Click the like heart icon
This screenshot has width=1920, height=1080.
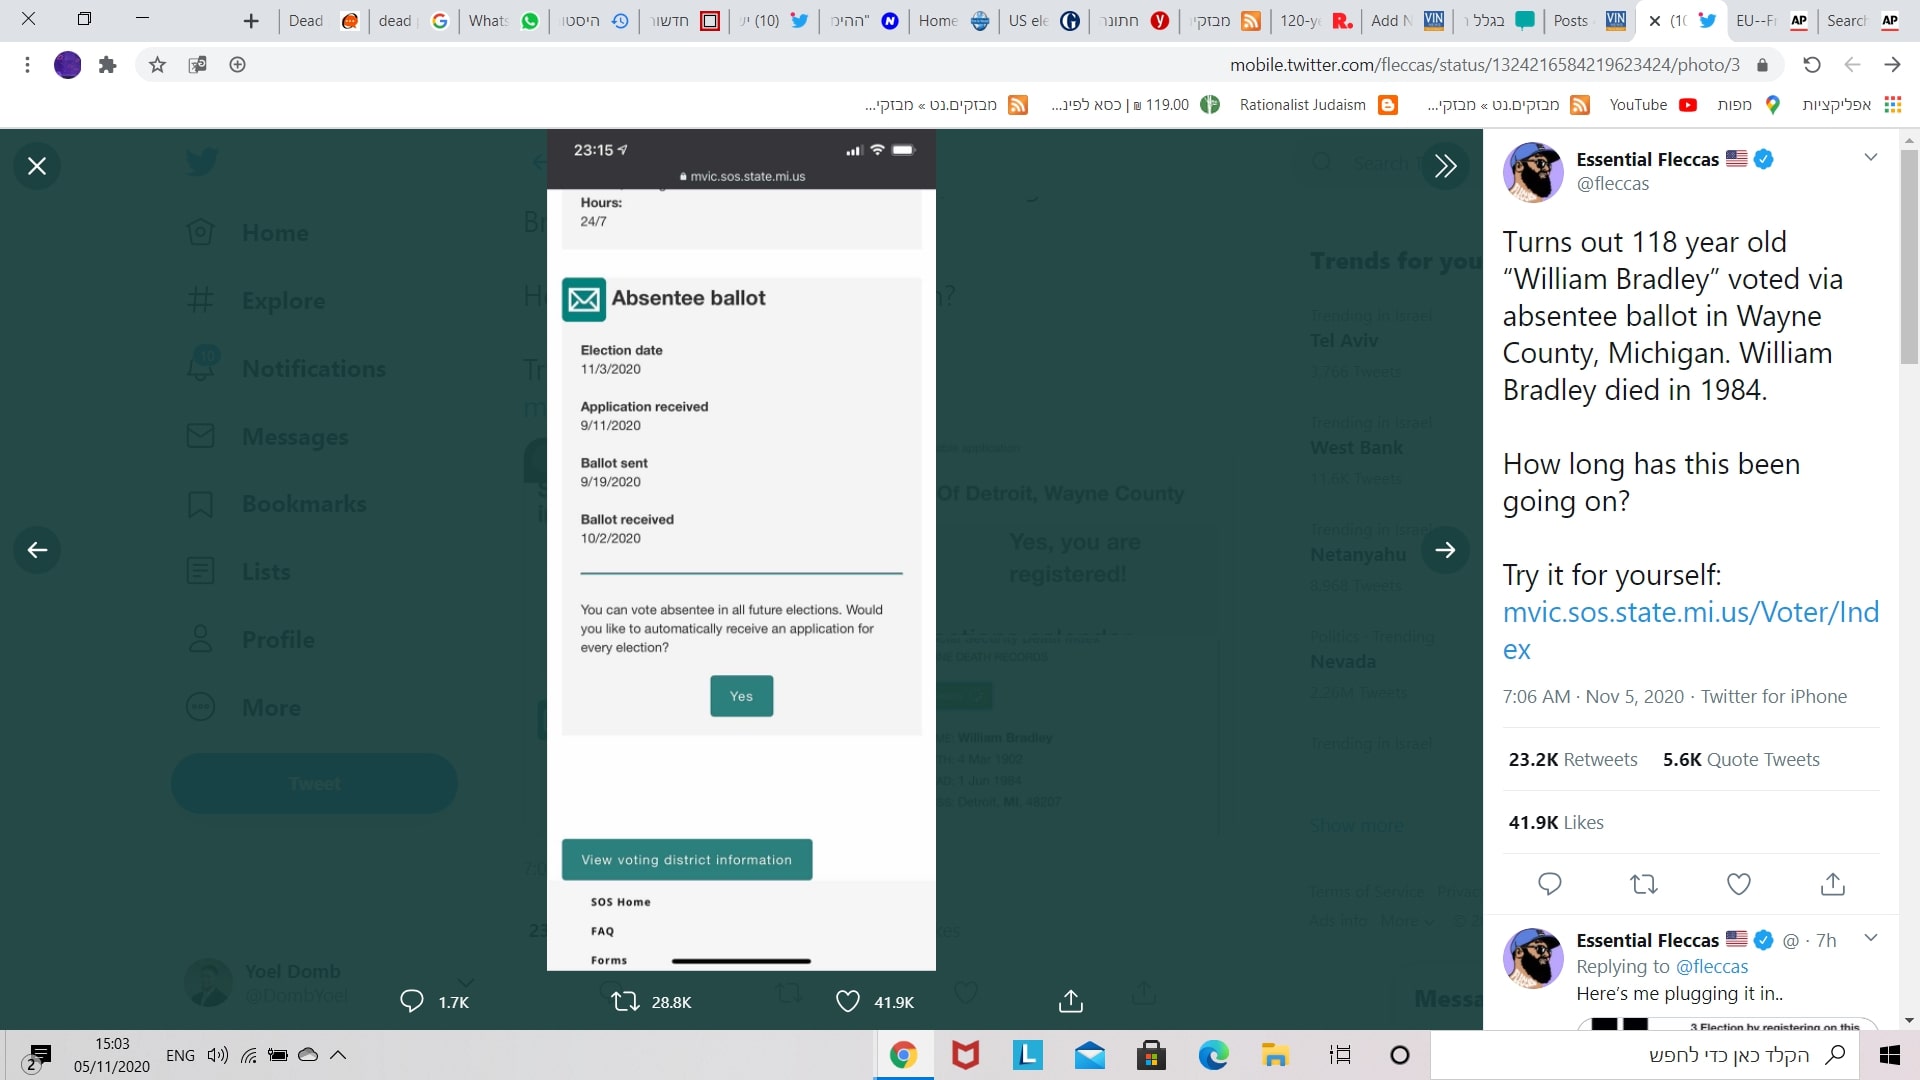(x=1738, y=884)
